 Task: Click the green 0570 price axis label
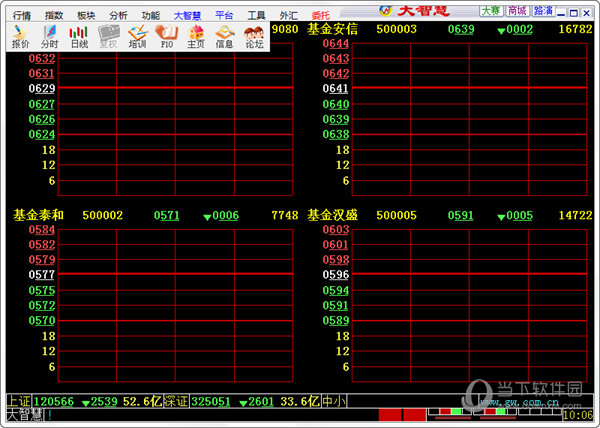[42, 321]
